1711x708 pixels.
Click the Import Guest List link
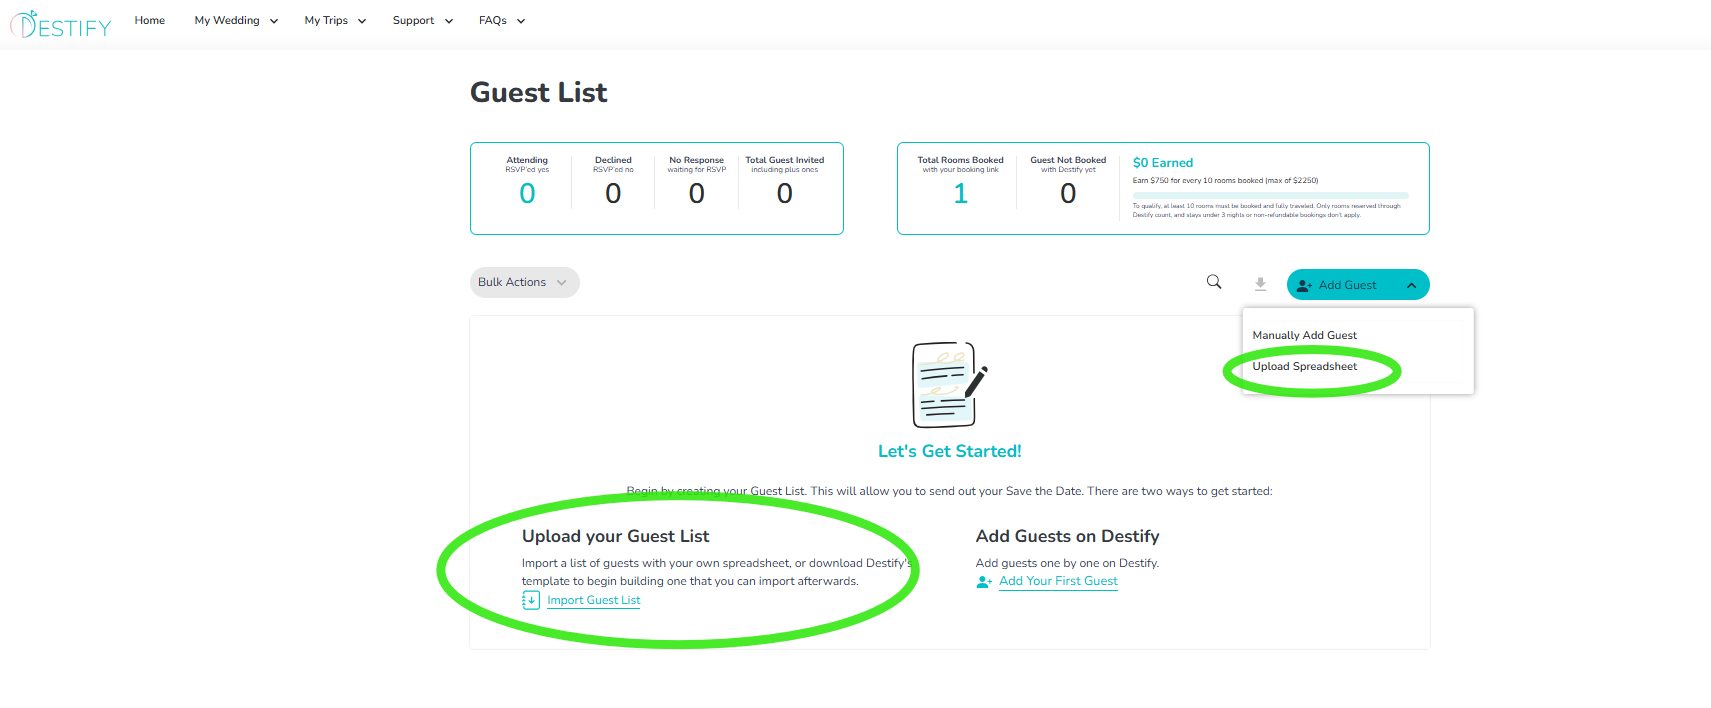point(593,599)
